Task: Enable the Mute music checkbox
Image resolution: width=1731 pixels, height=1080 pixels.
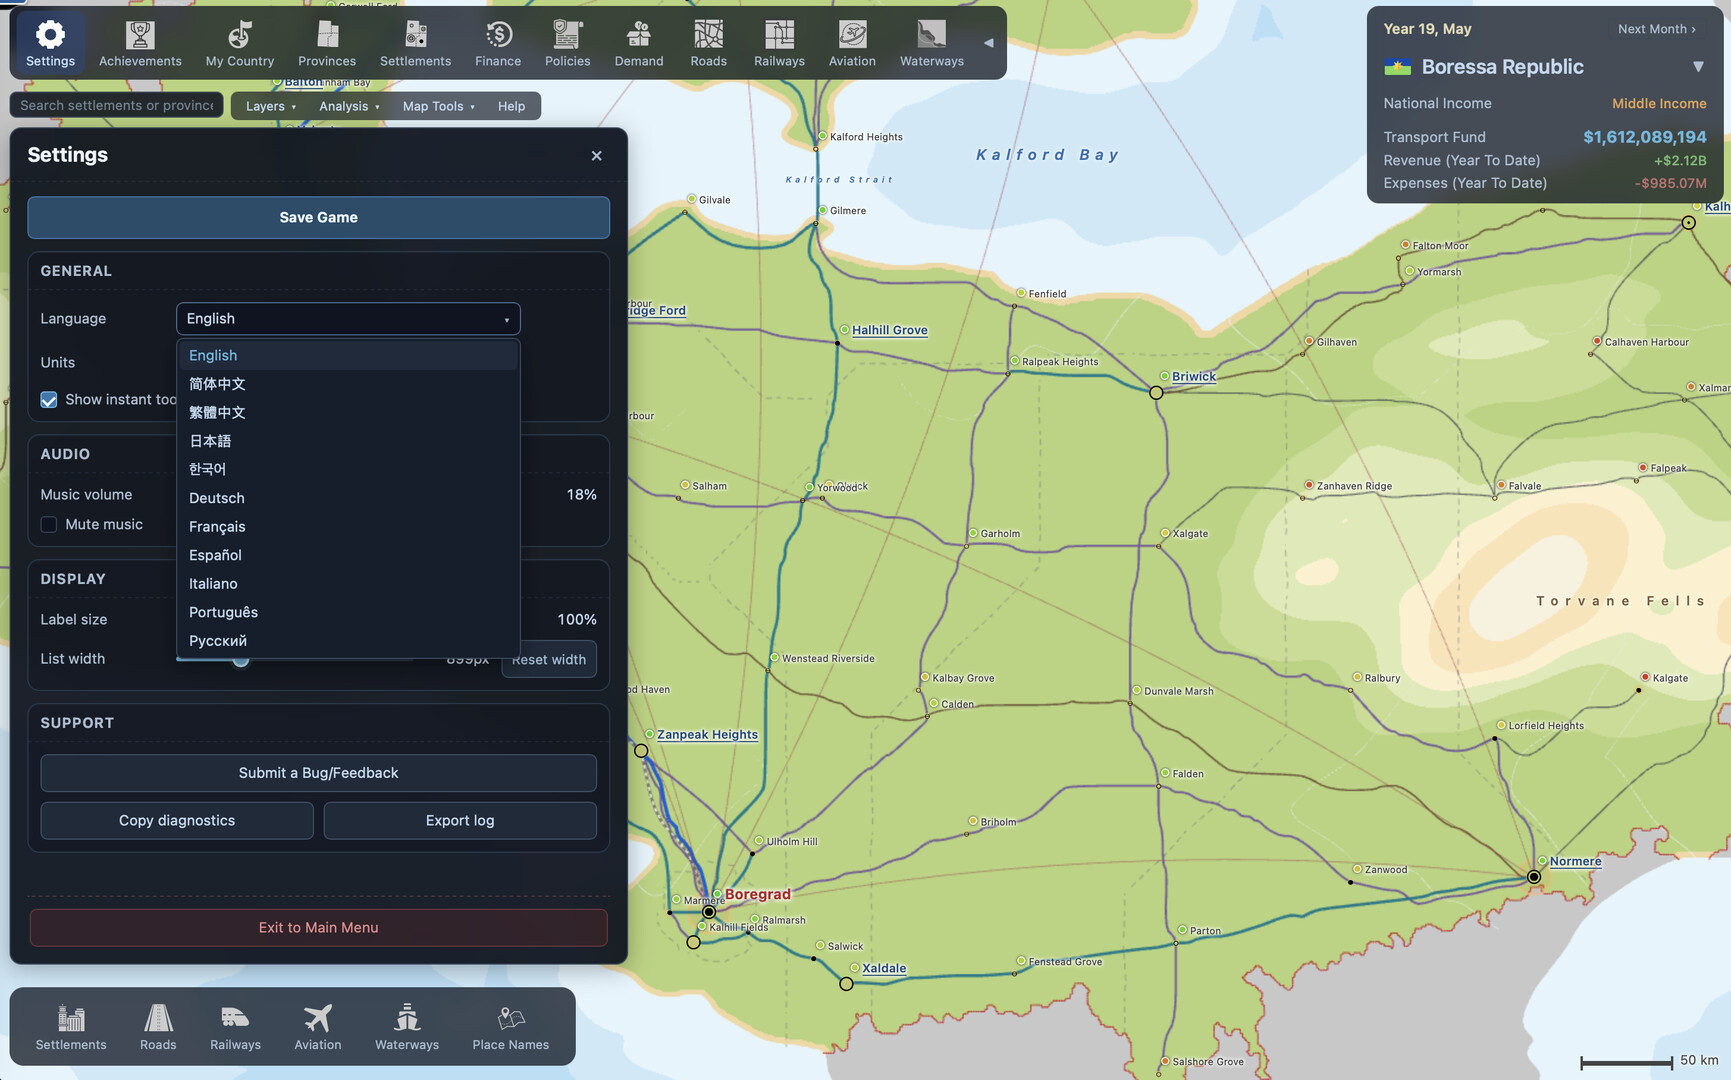Action: tap(49, 525)
